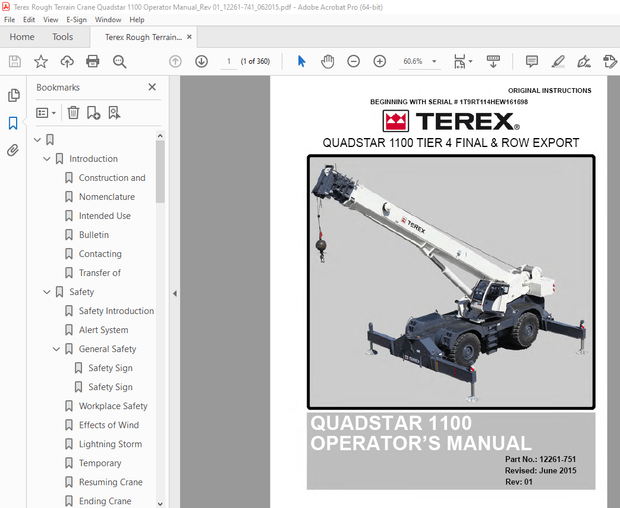The image size is (620, 508).
Task: Open the Temporary bookmark
Action: tap(100, 463)
